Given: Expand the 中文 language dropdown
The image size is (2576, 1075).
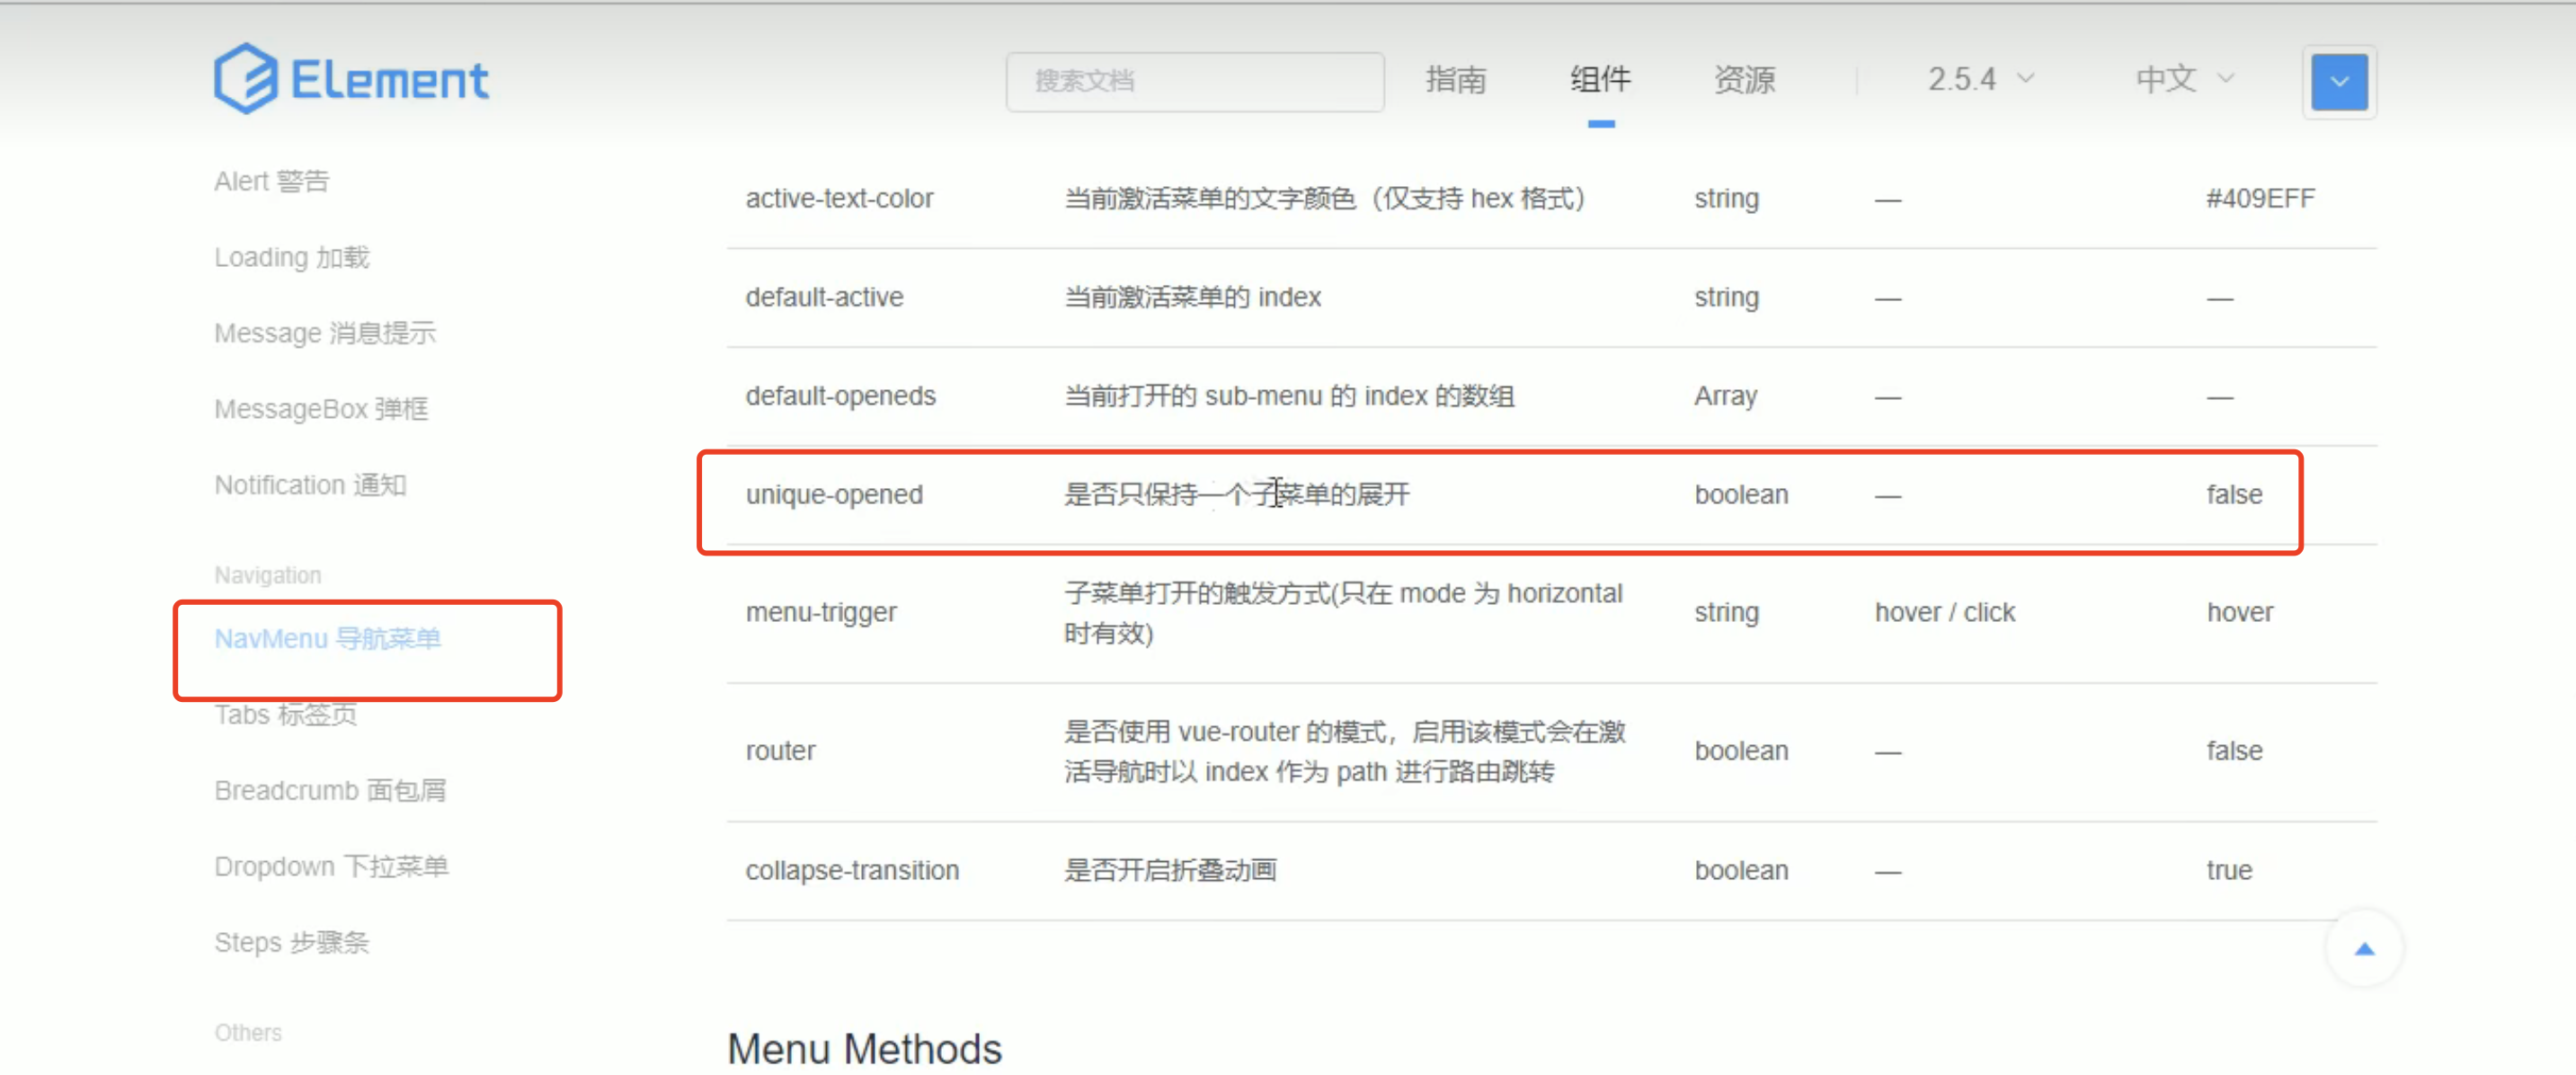Looking at the screenshot, I should click(x=2184, y=79).
